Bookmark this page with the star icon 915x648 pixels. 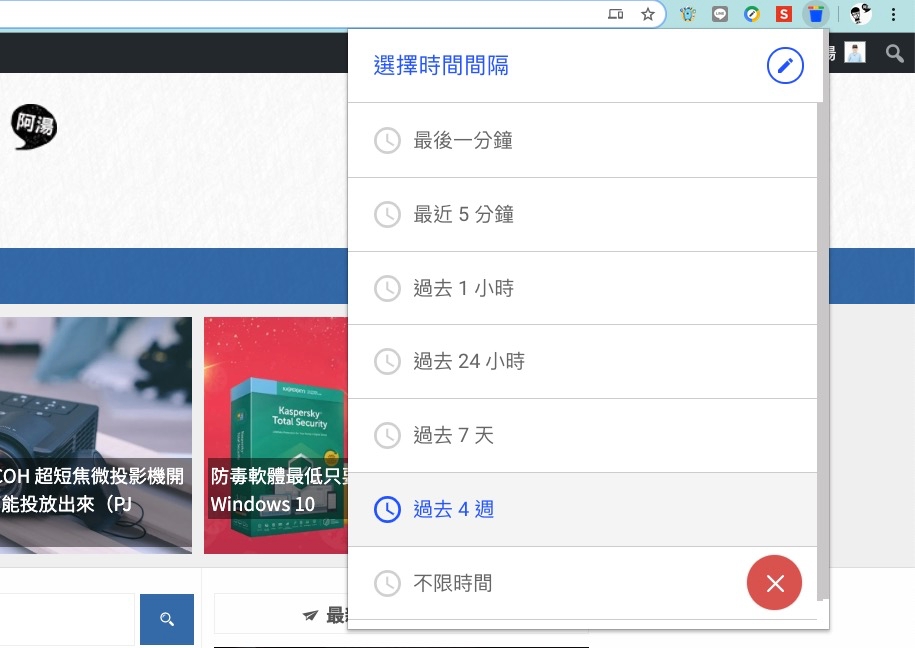coord(648,14)
